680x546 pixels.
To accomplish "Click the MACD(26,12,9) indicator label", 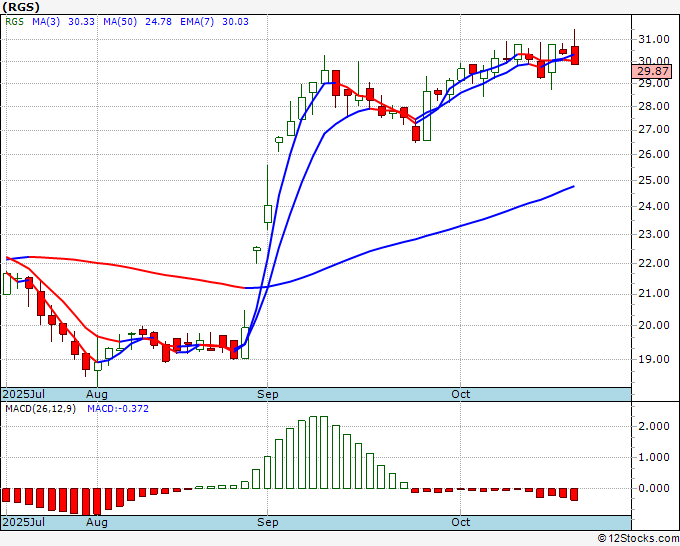I will (40, 409).
